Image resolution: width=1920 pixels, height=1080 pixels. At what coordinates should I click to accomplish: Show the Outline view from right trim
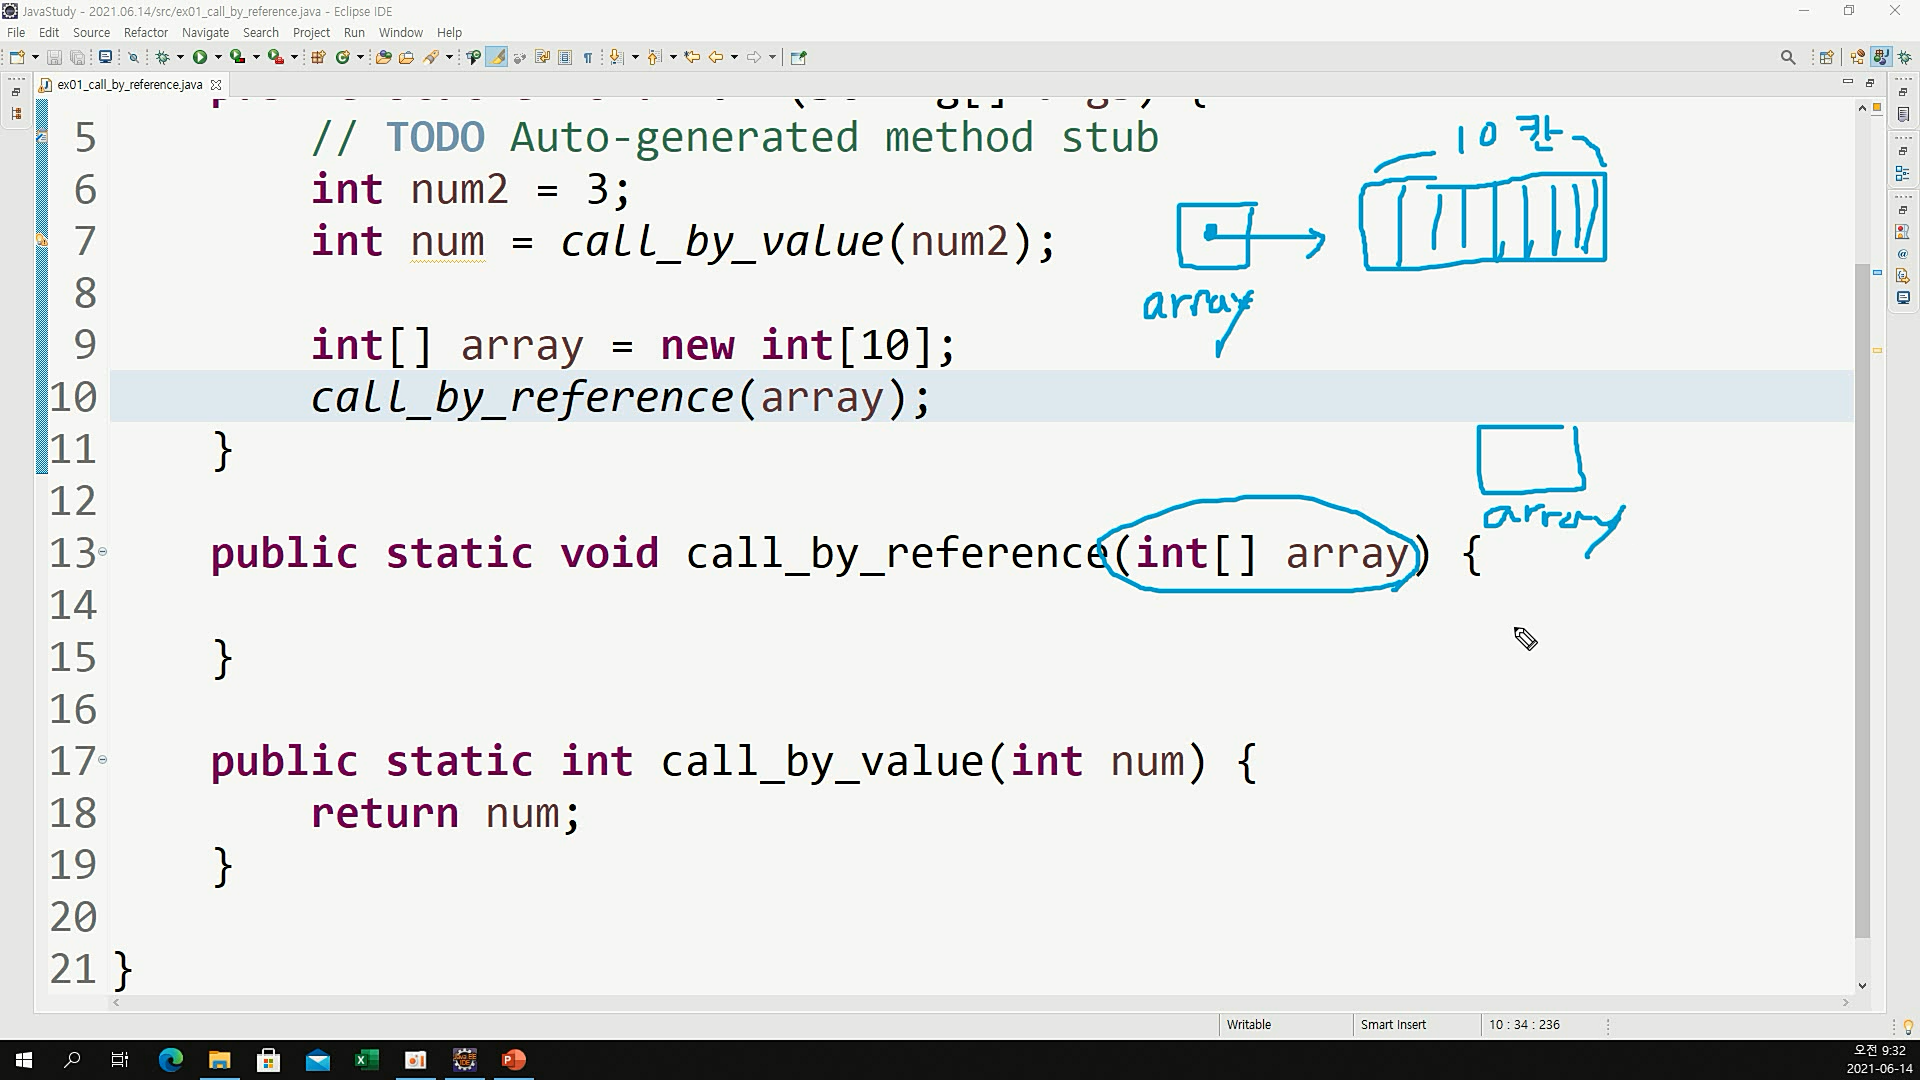(1903, 174)
